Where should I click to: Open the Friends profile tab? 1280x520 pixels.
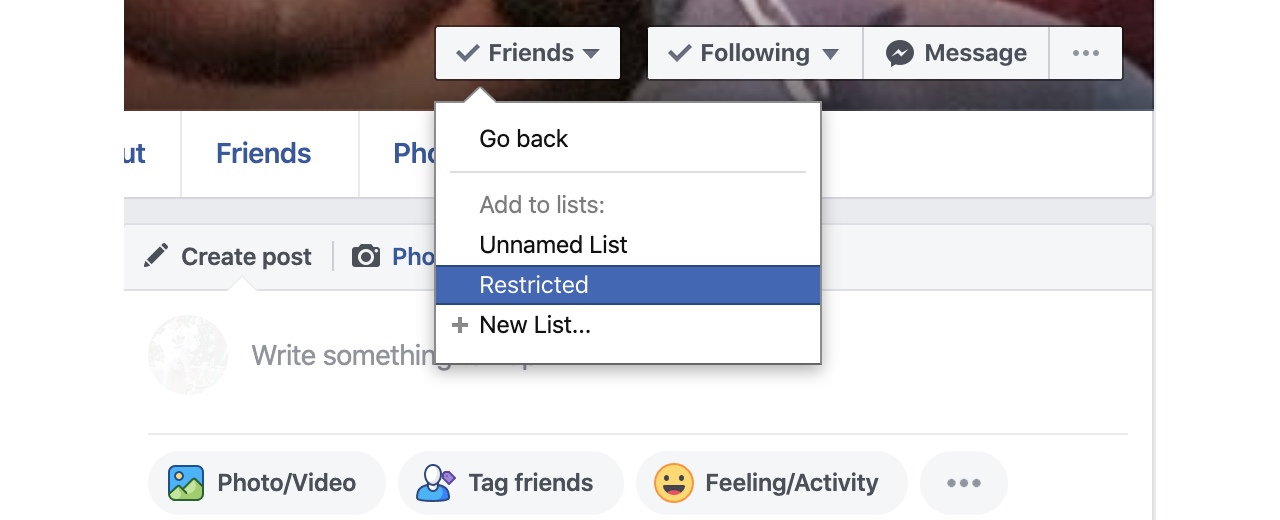(x=264, y=153)
